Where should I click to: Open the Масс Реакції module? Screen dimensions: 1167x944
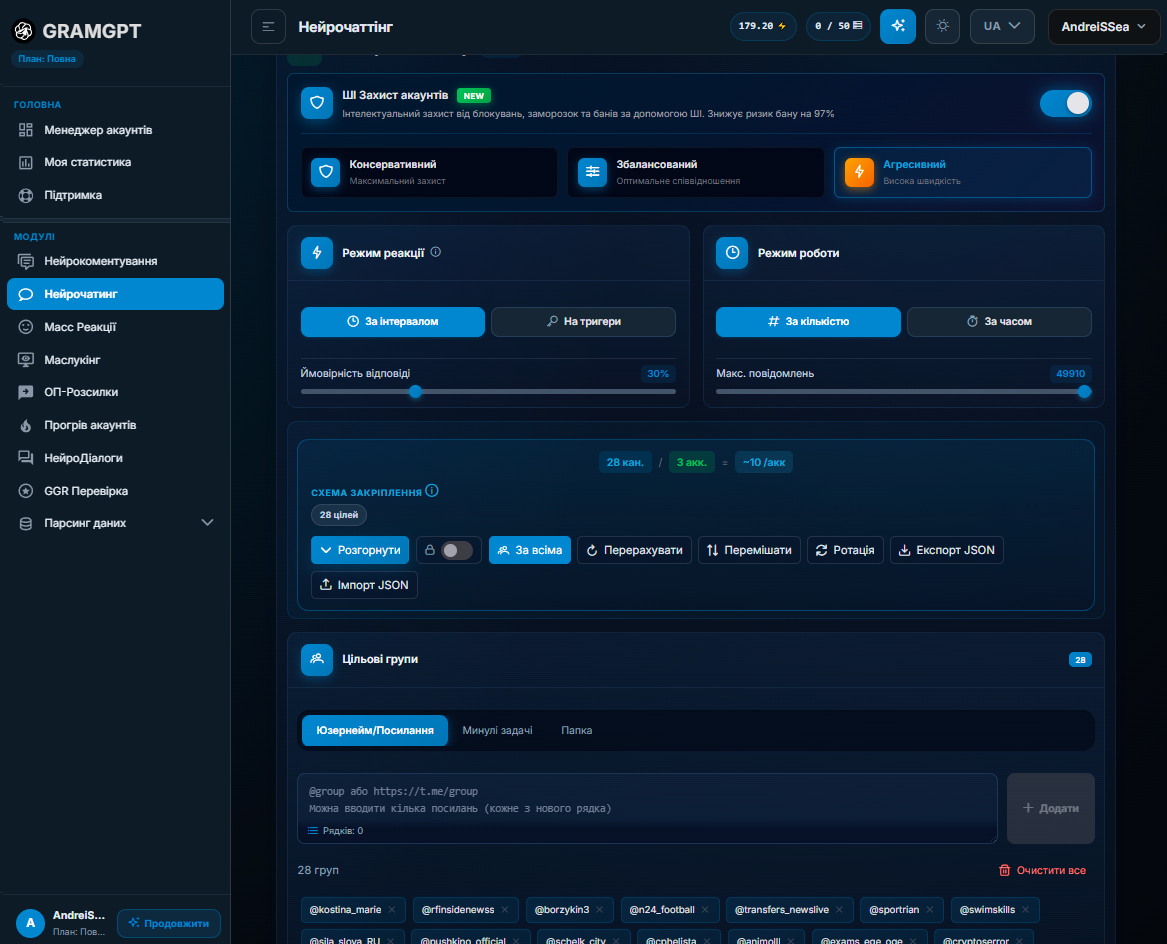coord(115,327)
